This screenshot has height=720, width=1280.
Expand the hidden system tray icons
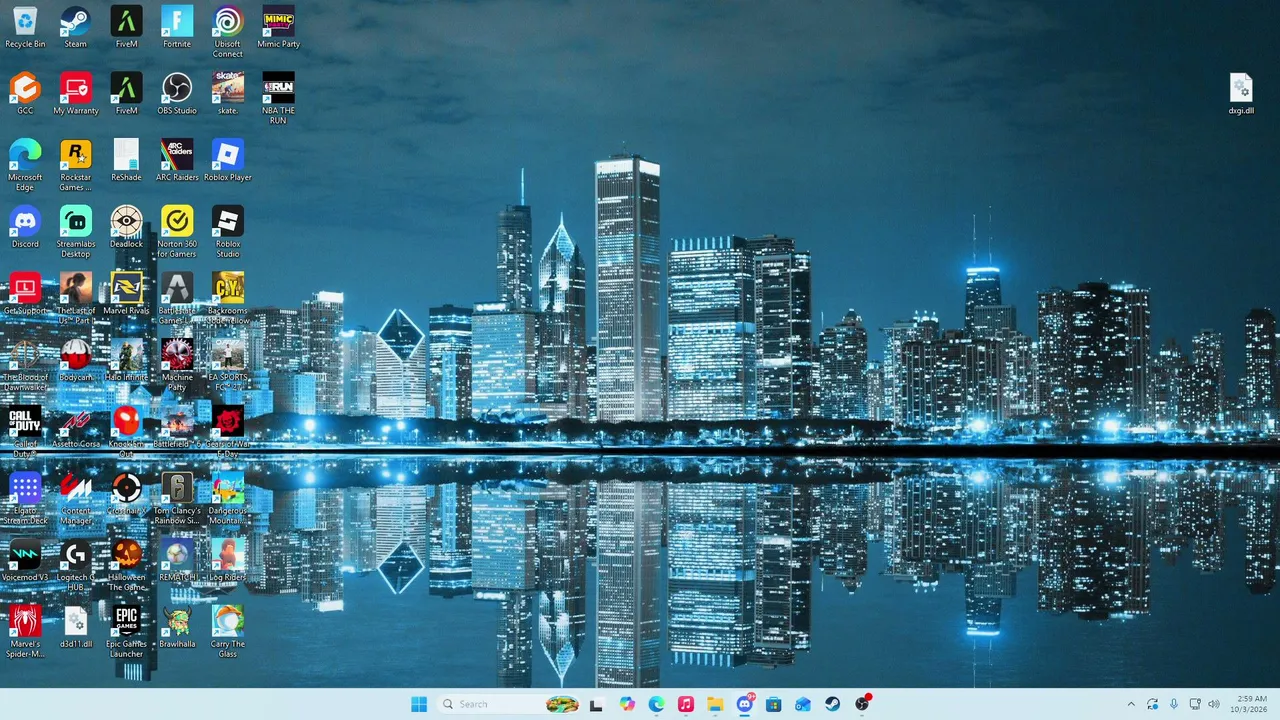[x=1131, y=704]
